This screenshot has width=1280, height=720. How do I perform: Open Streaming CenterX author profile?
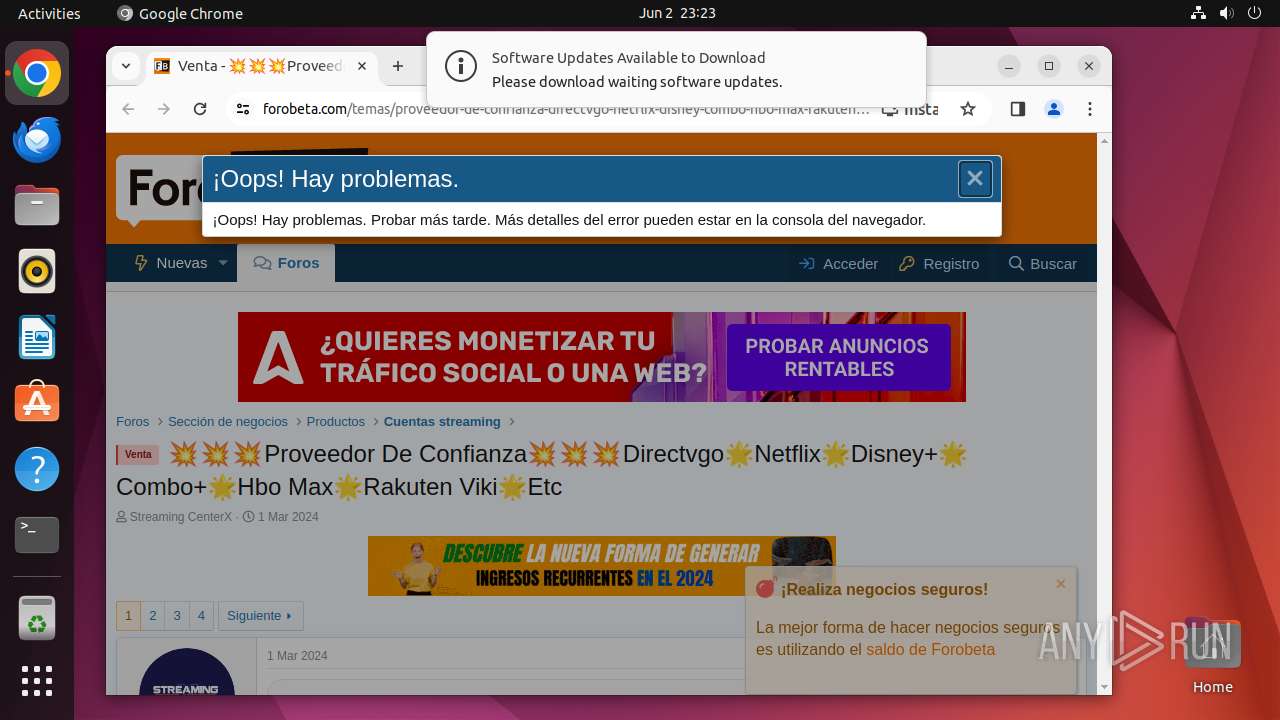coord(180,517)
